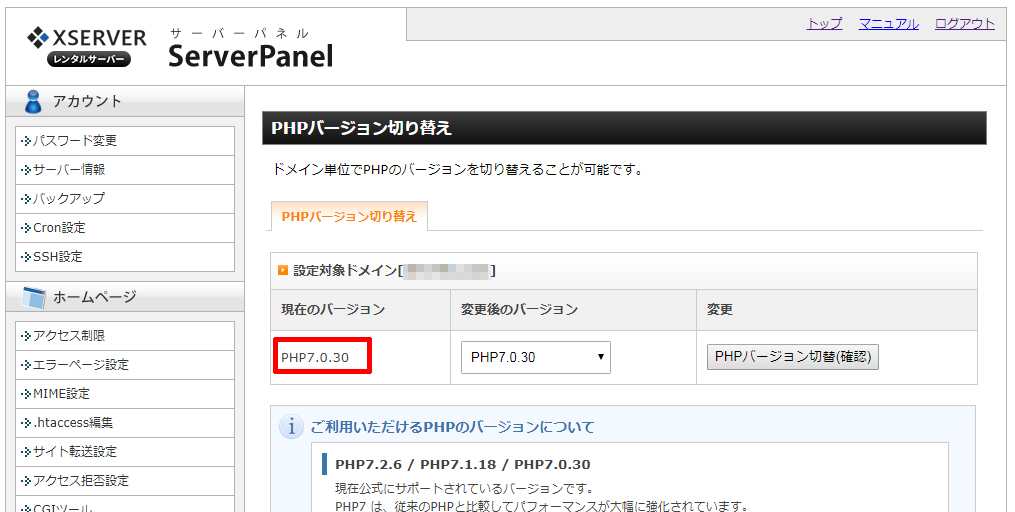The width and height of the screenshot is (1015, 512).
Task: Open アクセス制限 settings
Action: pos(69,336)
